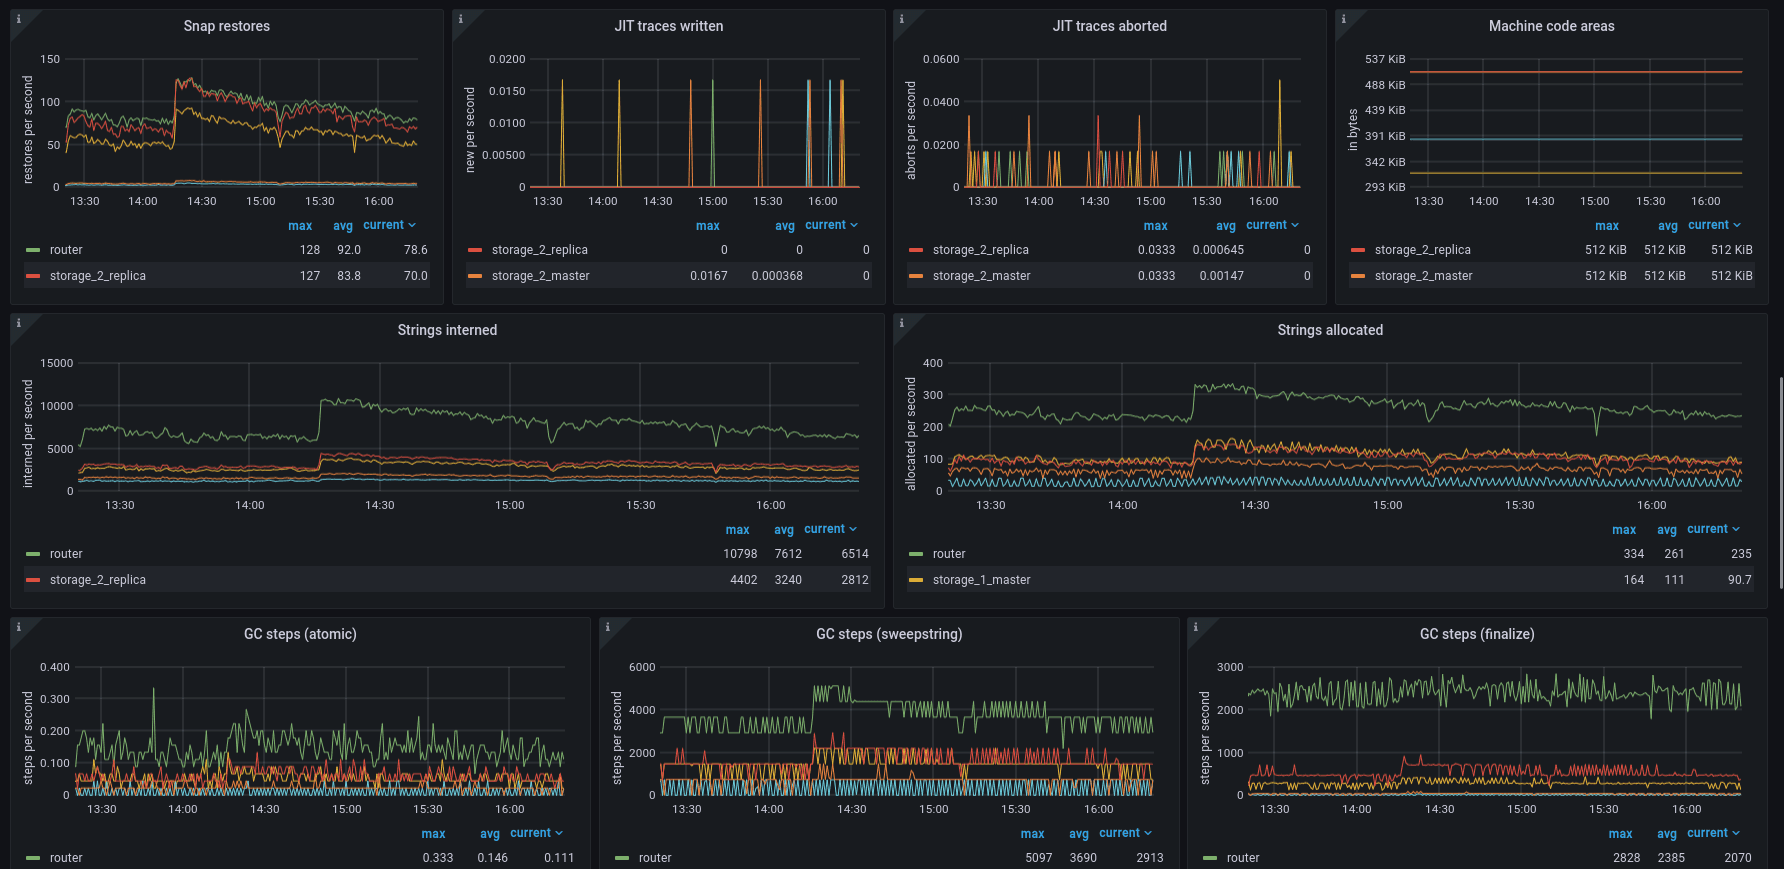Viewport: 1784px width, 869px height.
Task: Open info icon on Machine code areas panel
Action: 1344,19
